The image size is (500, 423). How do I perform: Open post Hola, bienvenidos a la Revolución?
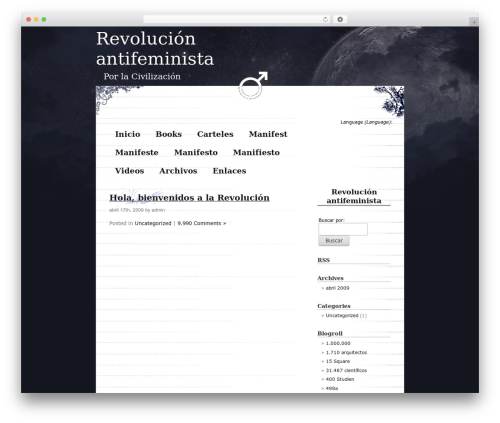(x=189, y=198)
